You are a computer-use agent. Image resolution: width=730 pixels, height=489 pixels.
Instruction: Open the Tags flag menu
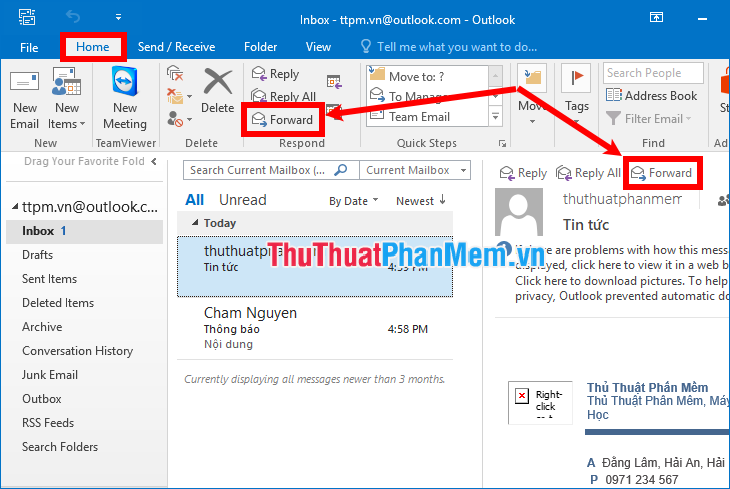(x=576, y=95)
